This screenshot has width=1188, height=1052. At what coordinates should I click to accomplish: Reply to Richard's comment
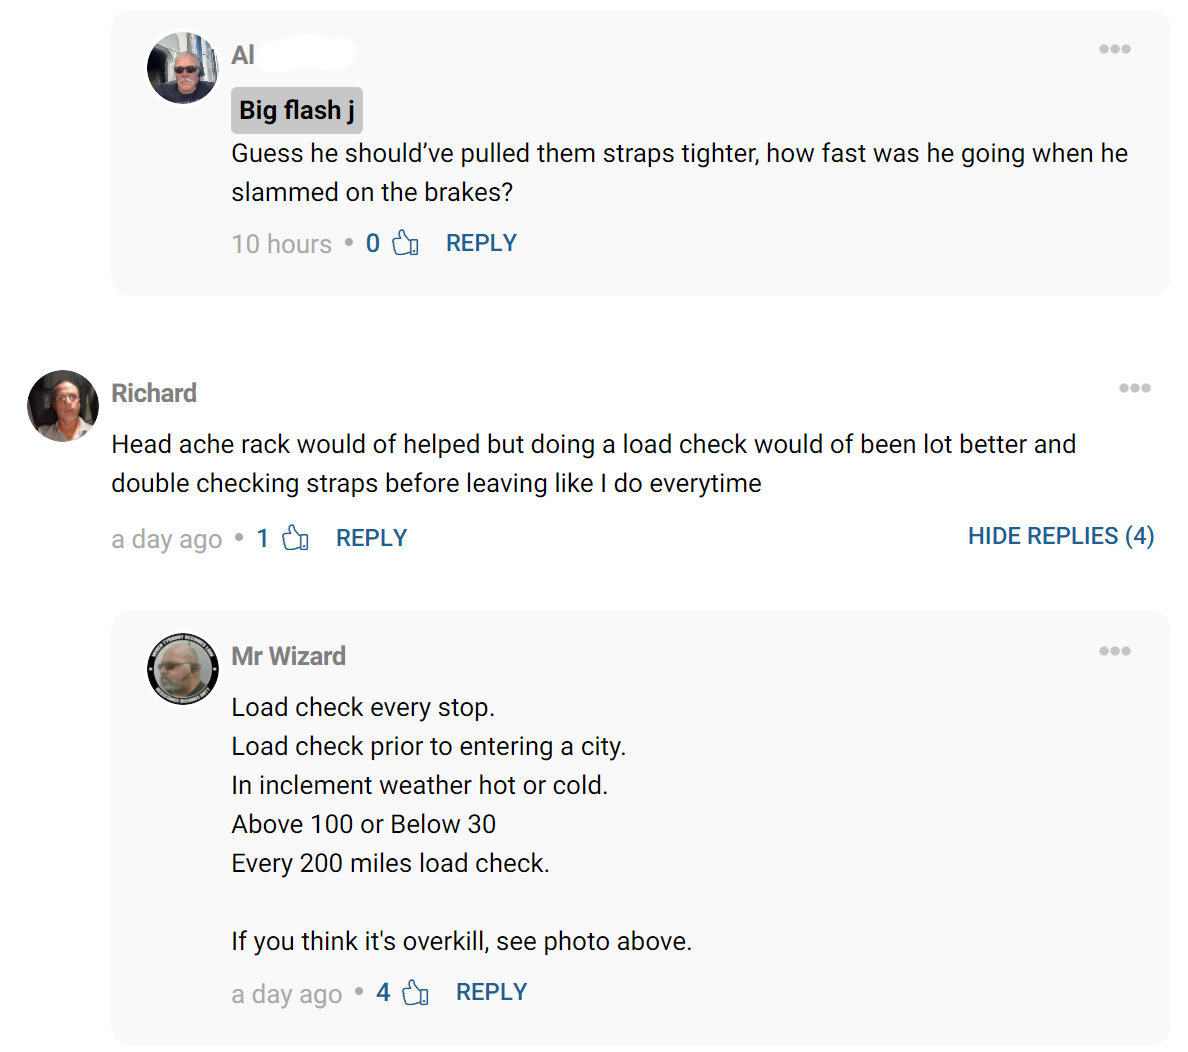(371, 538)
